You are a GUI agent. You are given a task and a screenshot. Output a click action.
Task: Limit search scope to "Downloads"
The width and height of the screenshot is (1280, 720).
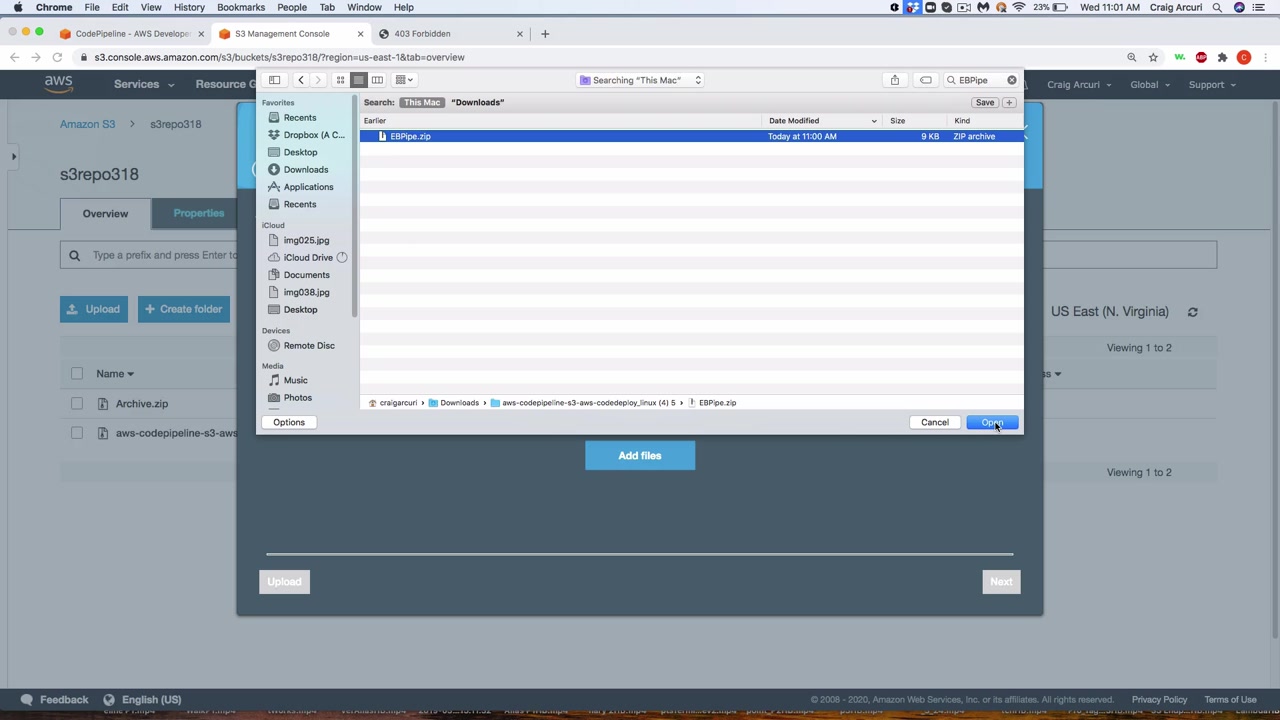[477, 102]
